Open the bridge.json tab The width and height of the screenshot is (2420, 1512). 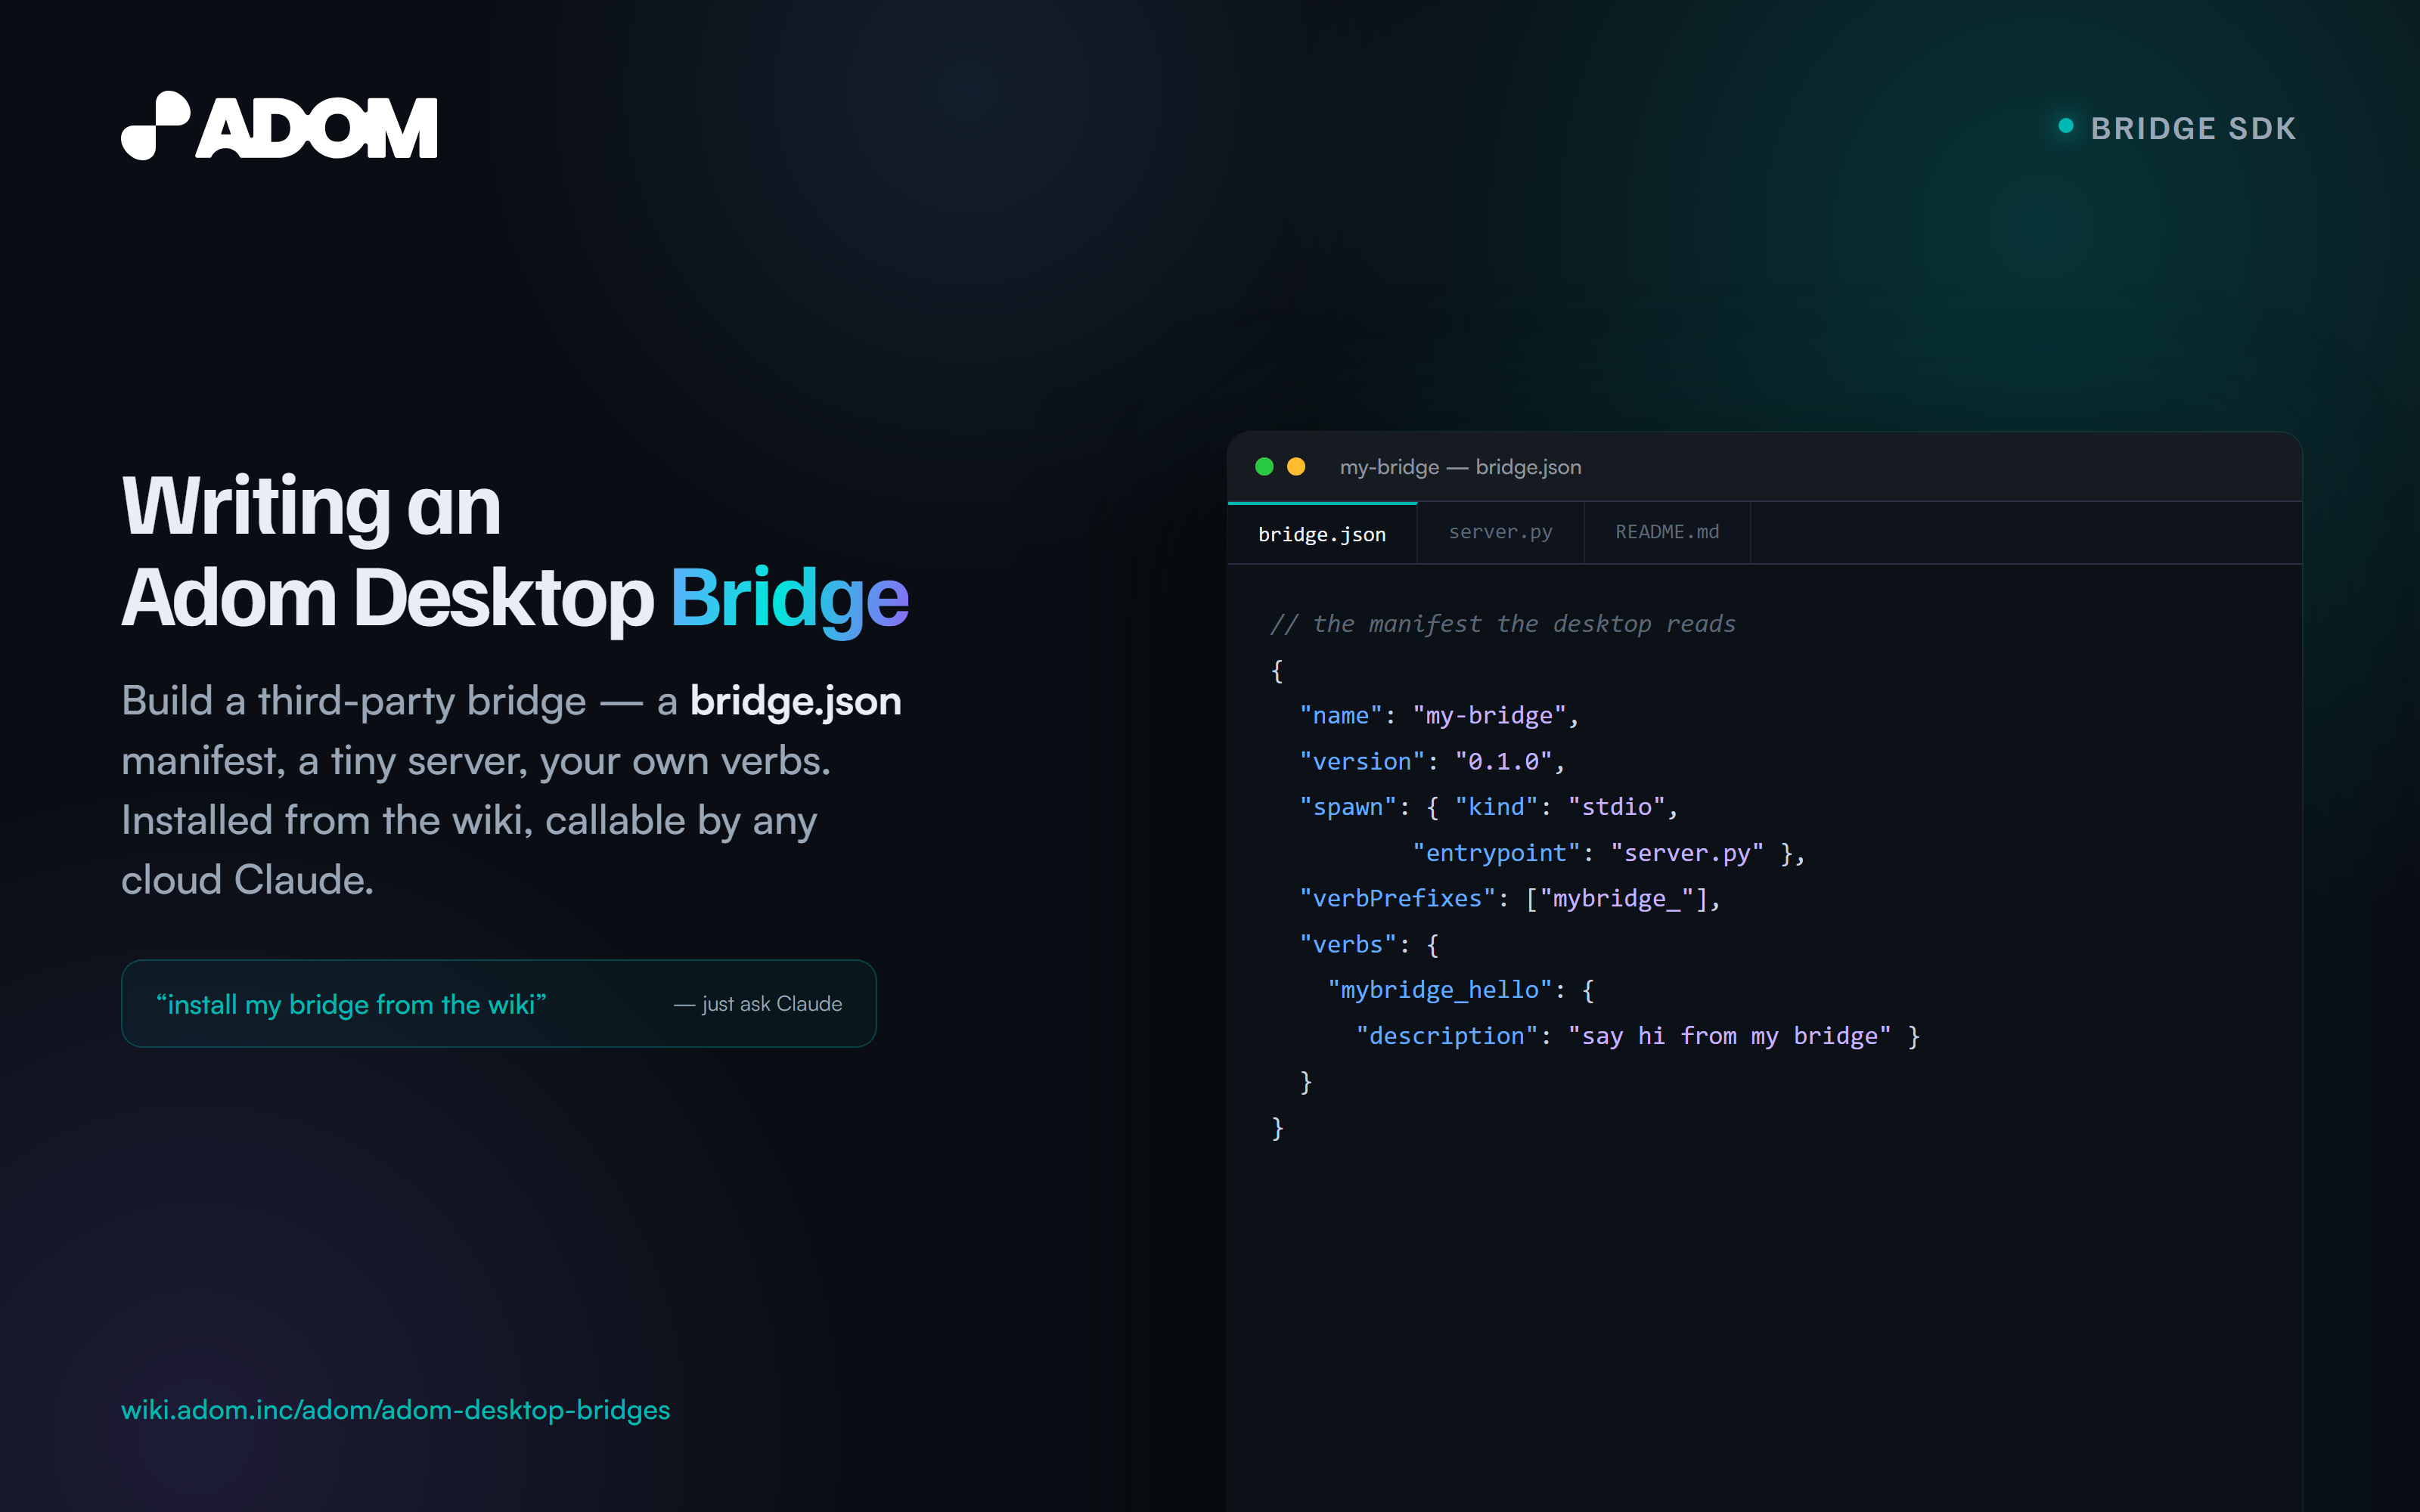[1322, 534]
